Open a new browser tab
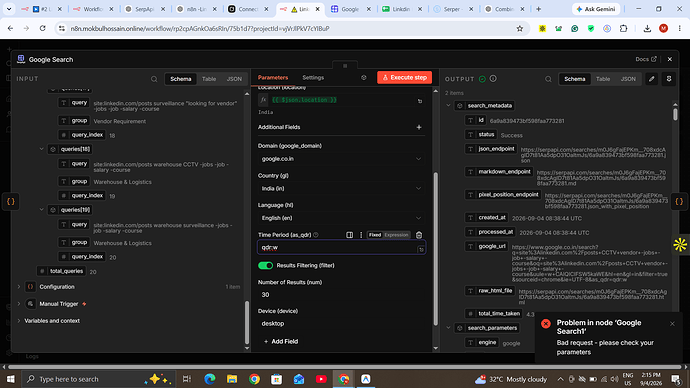690x388 pixels. coord(538,9)
